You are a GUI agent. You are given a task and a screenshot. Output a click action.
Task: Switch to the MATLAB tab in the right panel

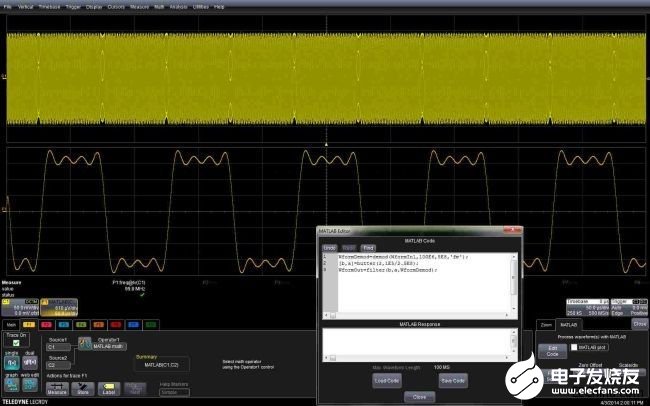click(x=569, y=325)
